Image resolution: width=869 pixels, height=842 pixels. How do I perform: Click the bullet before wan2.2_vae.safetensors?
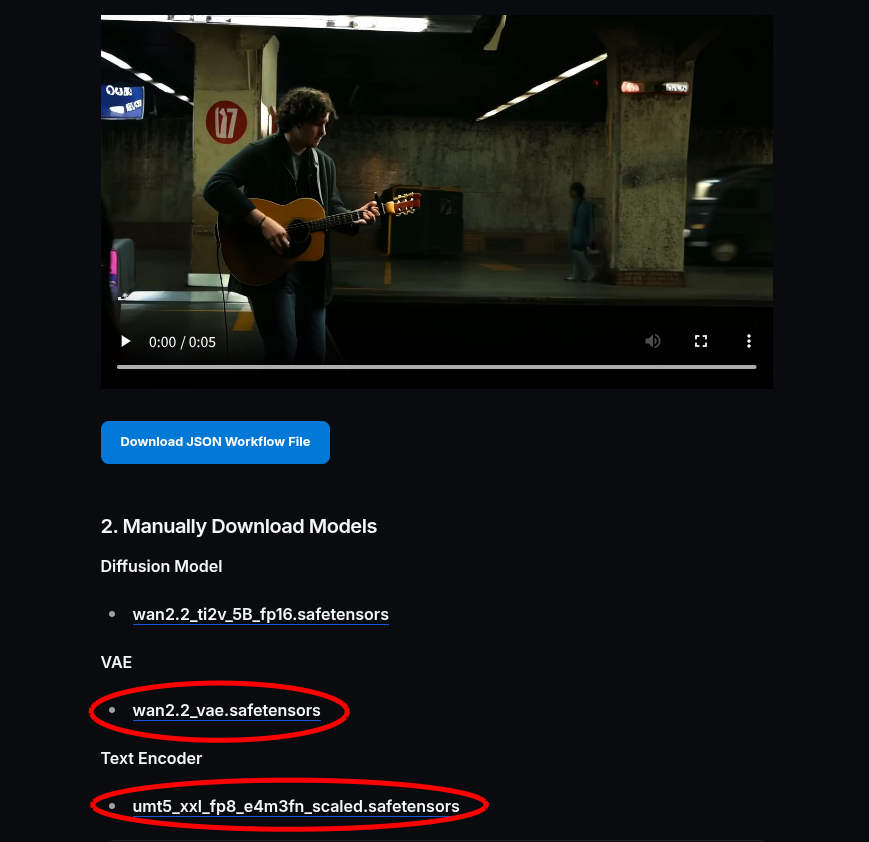[x=113, y=710]
